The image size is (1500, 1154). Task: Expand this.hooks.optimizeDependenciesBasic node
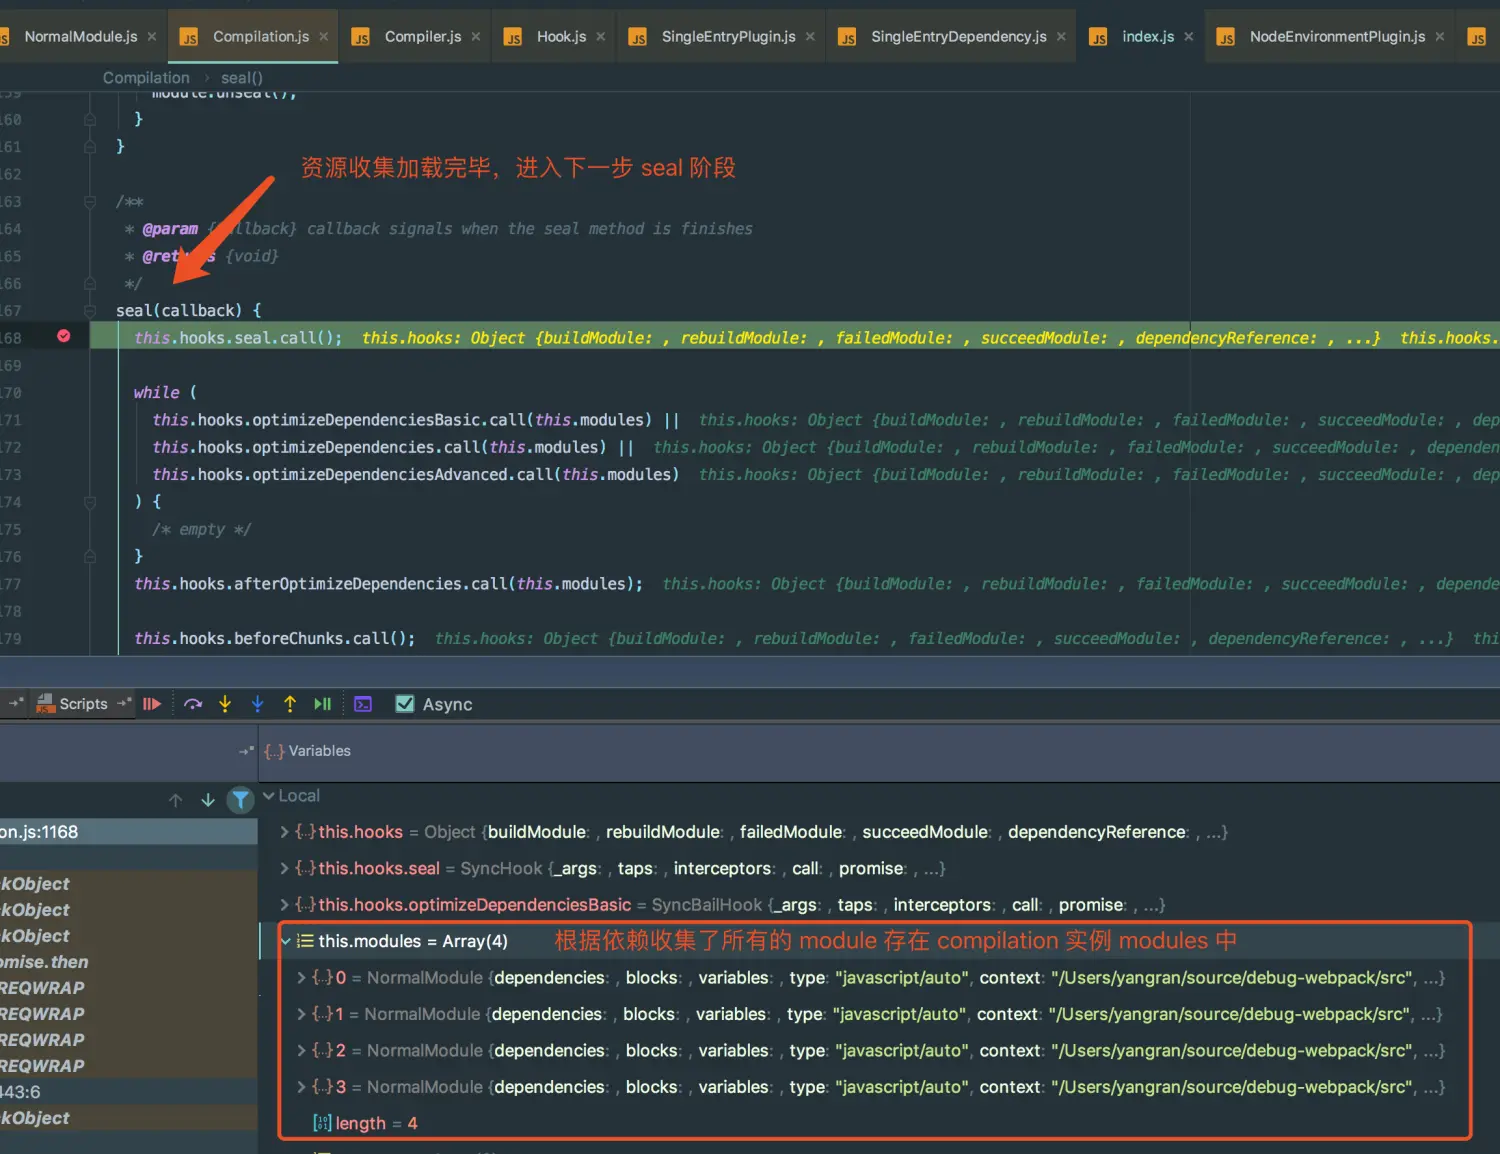[284, 905]
